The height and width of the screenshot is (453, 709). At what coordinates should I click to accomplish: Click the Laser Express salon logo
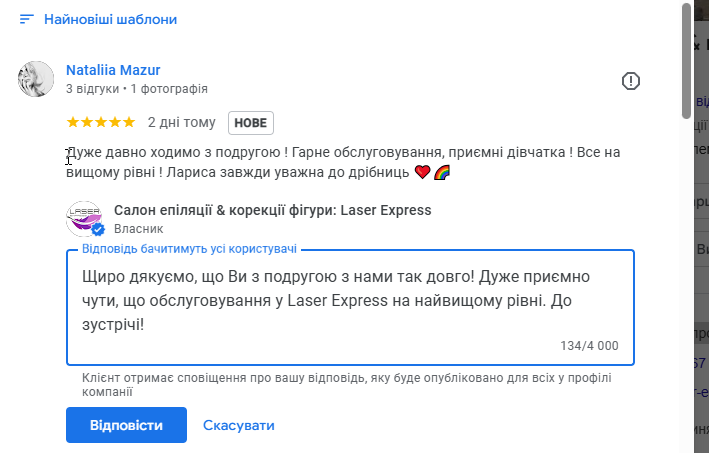84,219
